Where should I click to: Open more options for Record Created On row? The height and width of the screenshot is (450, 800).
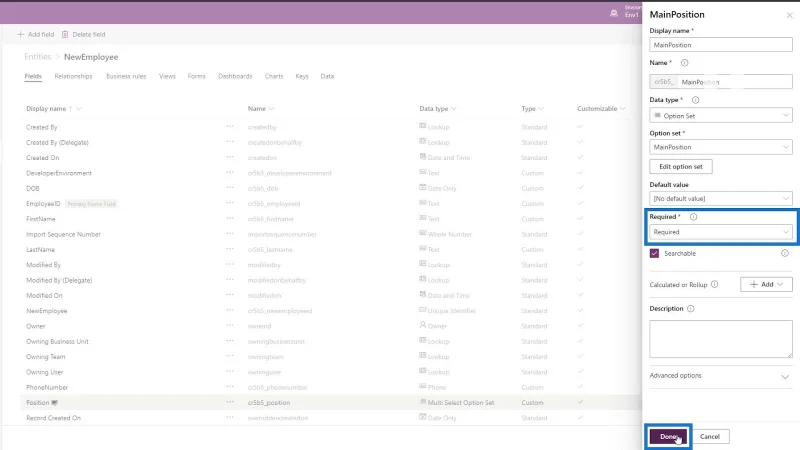(230, 417)
